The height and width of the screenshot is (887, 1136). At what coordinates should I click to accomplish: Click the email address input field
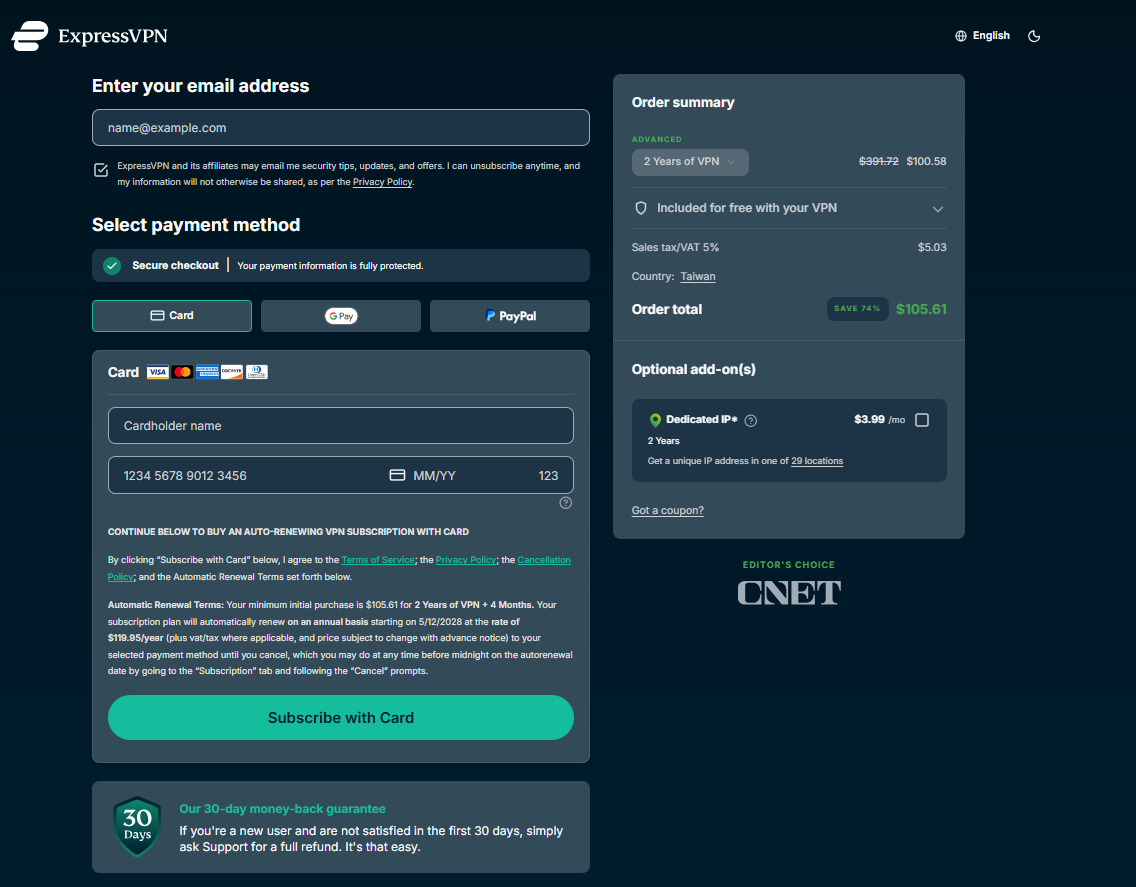tap(340, 127)
